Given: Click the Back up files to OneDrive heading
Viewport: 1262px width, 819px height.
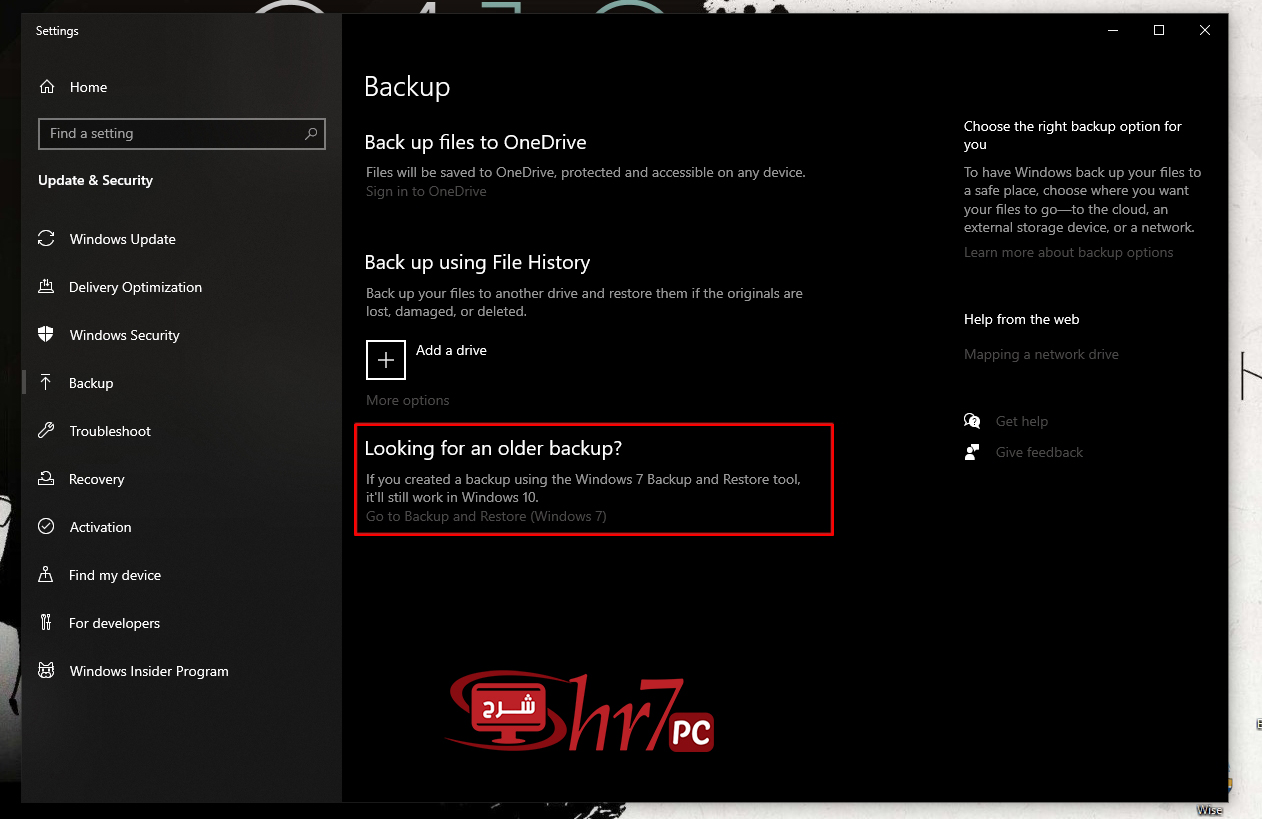Looking at the screenshot, I should (x=475, y=142).
